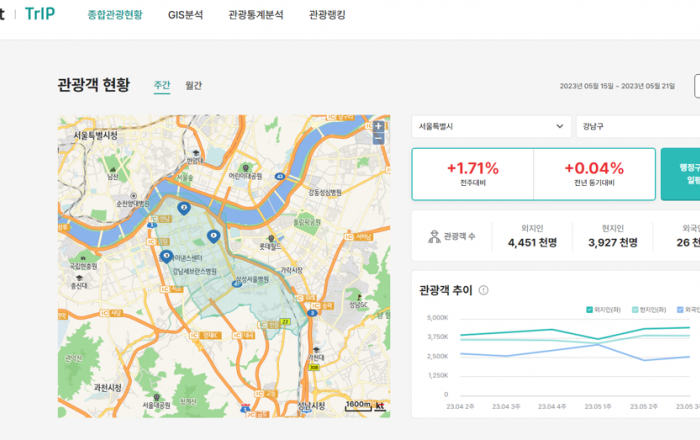Select the 주간 weekly tab

click(162, 86)
